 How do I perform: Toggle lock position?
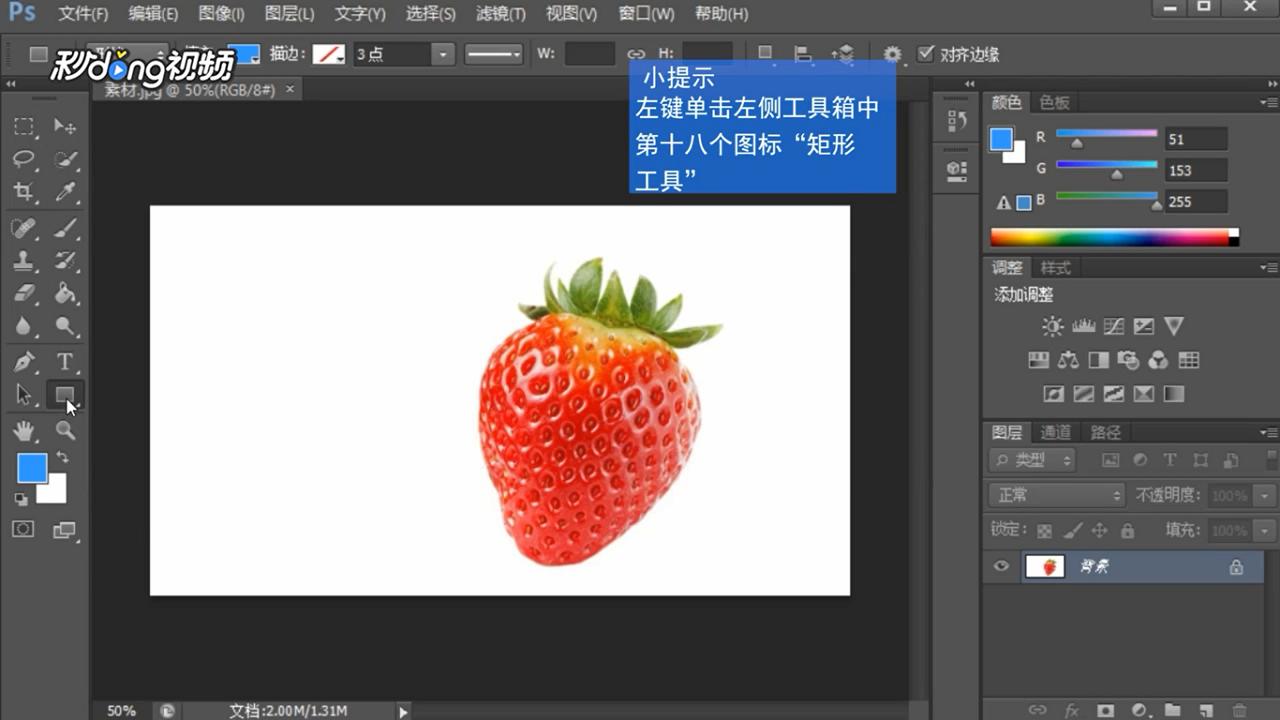coord(1099,530)
